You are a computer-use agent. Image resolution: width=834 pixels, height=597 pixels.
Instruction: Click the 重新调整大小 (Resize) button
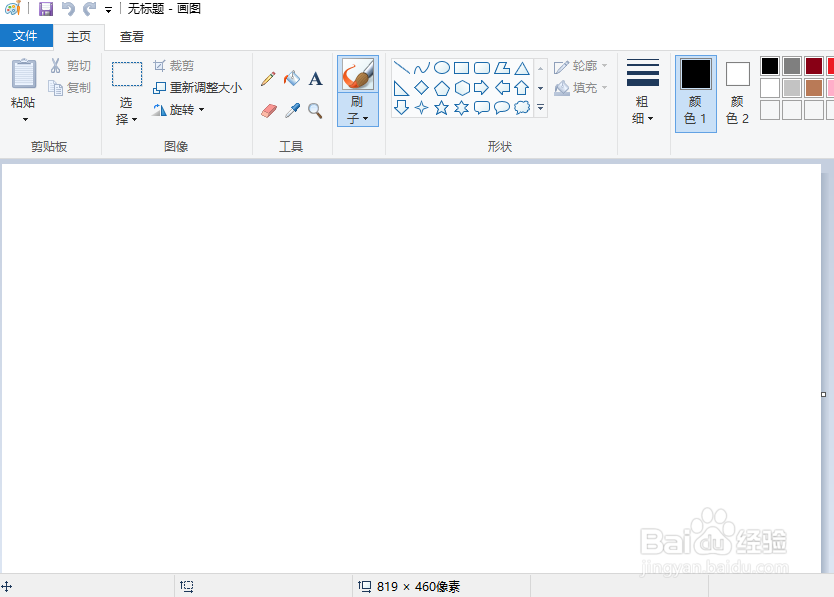point(196,87)
